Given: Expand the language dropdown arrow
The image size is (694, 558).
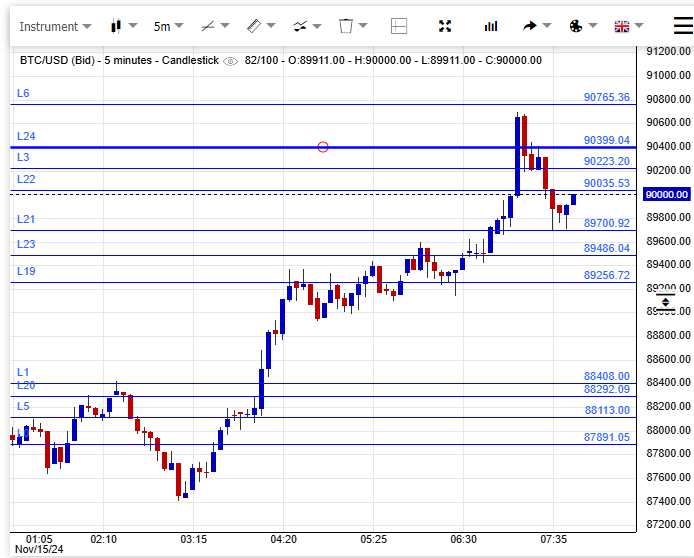Looking at the screenshot, I should (639, 26).
